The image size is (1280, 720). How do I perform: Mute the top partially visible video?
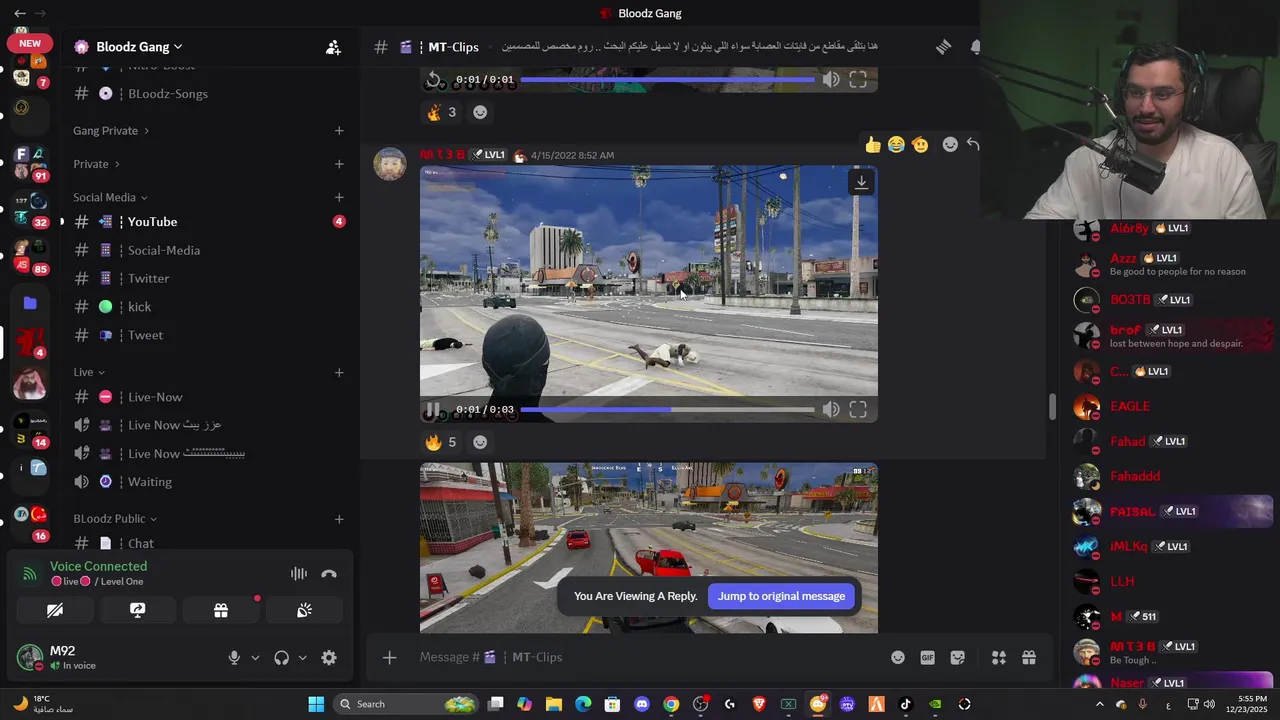pos(831,79)
